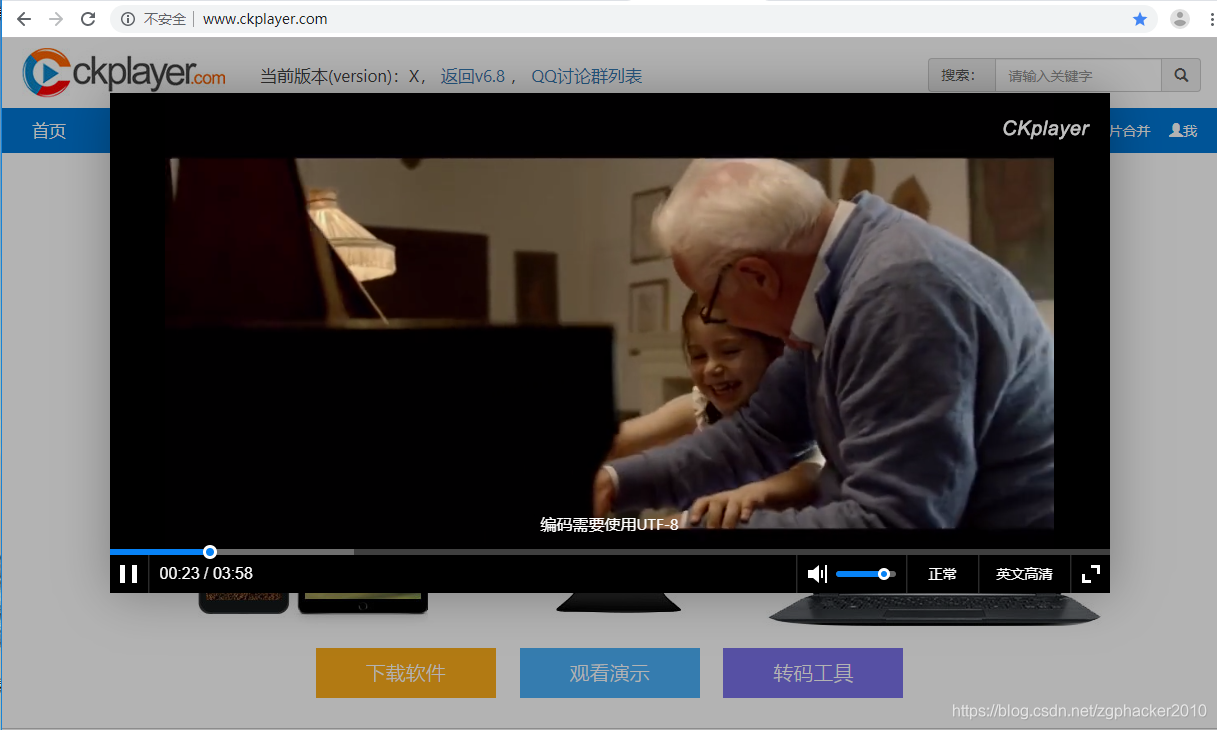Image resolution: width=1217 pixels, height=730 pixels.
Task: Go back with the browser back arrow
Action: (24, 19)
